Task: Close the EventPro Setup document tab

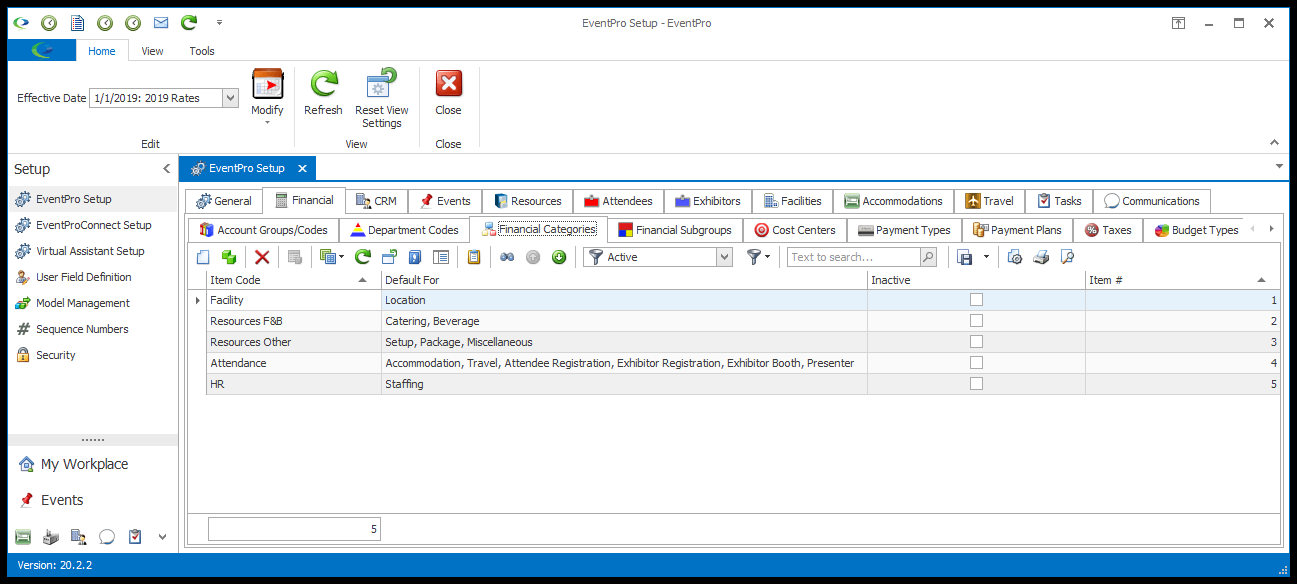Action: coord(303,168)
